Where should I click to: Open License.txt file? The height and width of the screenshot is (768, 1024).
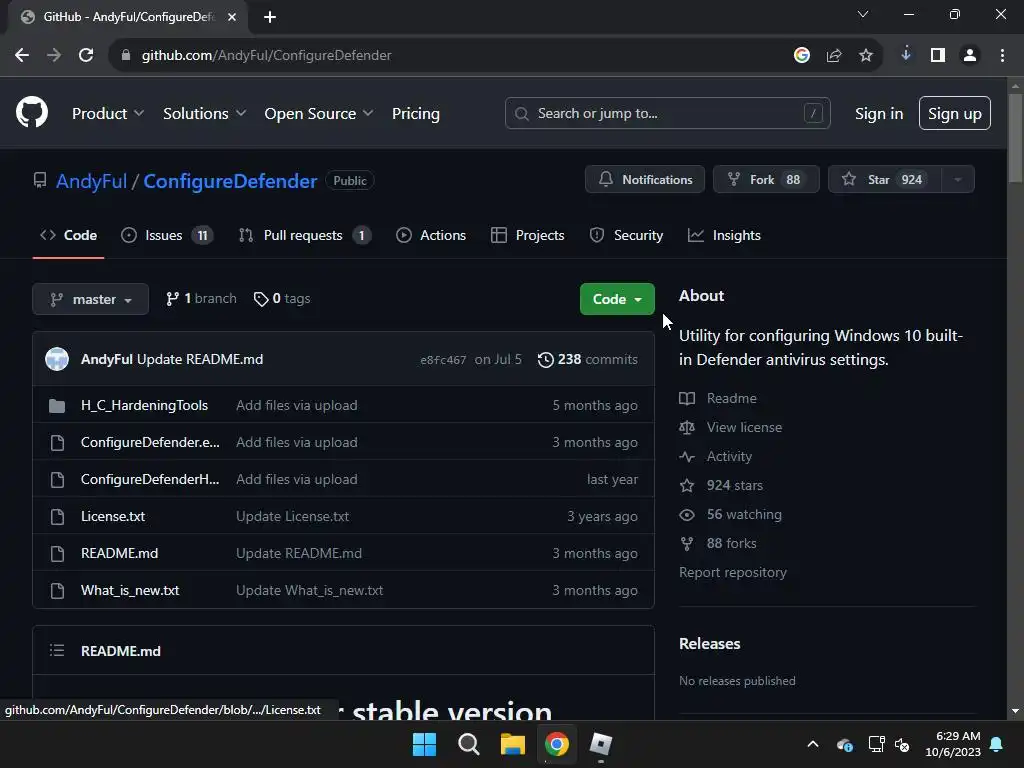[113, 516]
